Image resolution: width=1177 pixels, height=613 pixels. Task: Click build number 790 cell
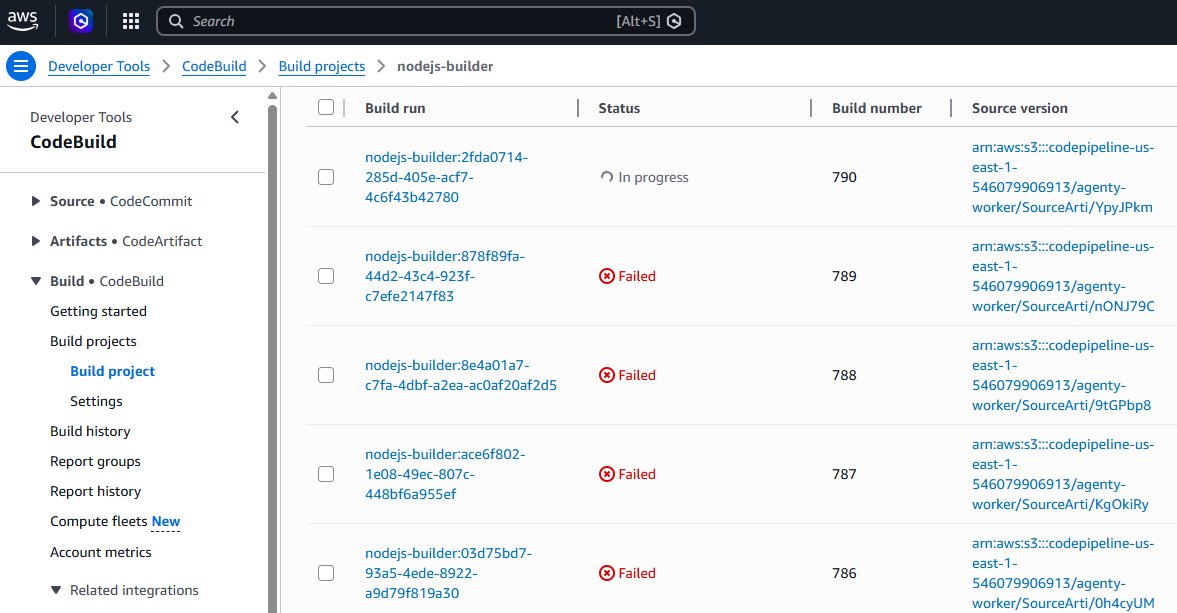click(x=844, y=177)
